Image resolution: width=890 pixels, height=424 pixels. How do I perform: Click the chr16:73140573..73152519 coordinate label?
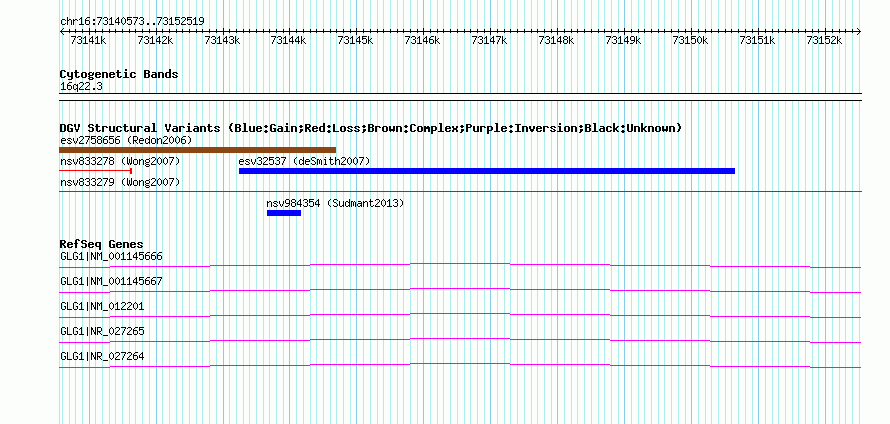point(132,22)
